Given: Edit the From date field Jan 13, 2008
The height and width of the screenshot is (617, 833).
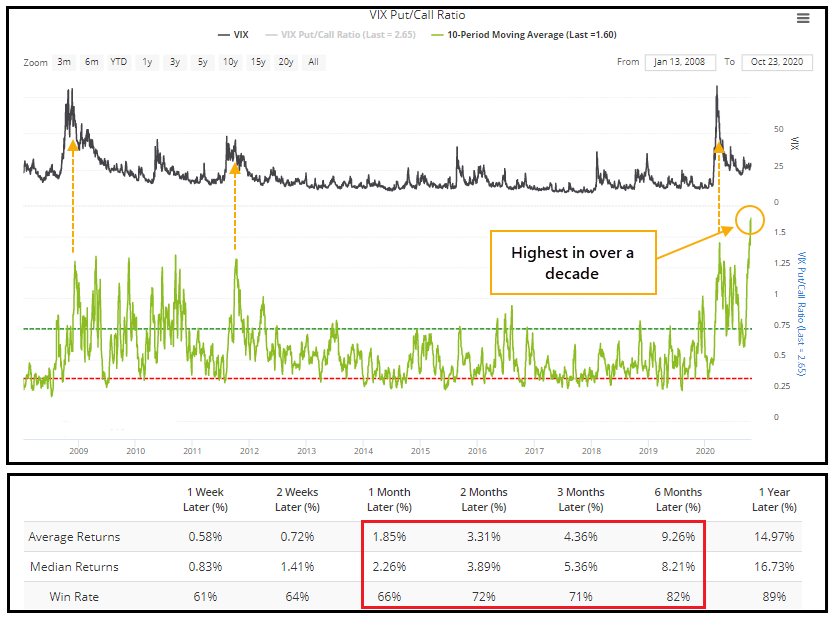Looking at the screenshot, I should (x=679, y=62).
